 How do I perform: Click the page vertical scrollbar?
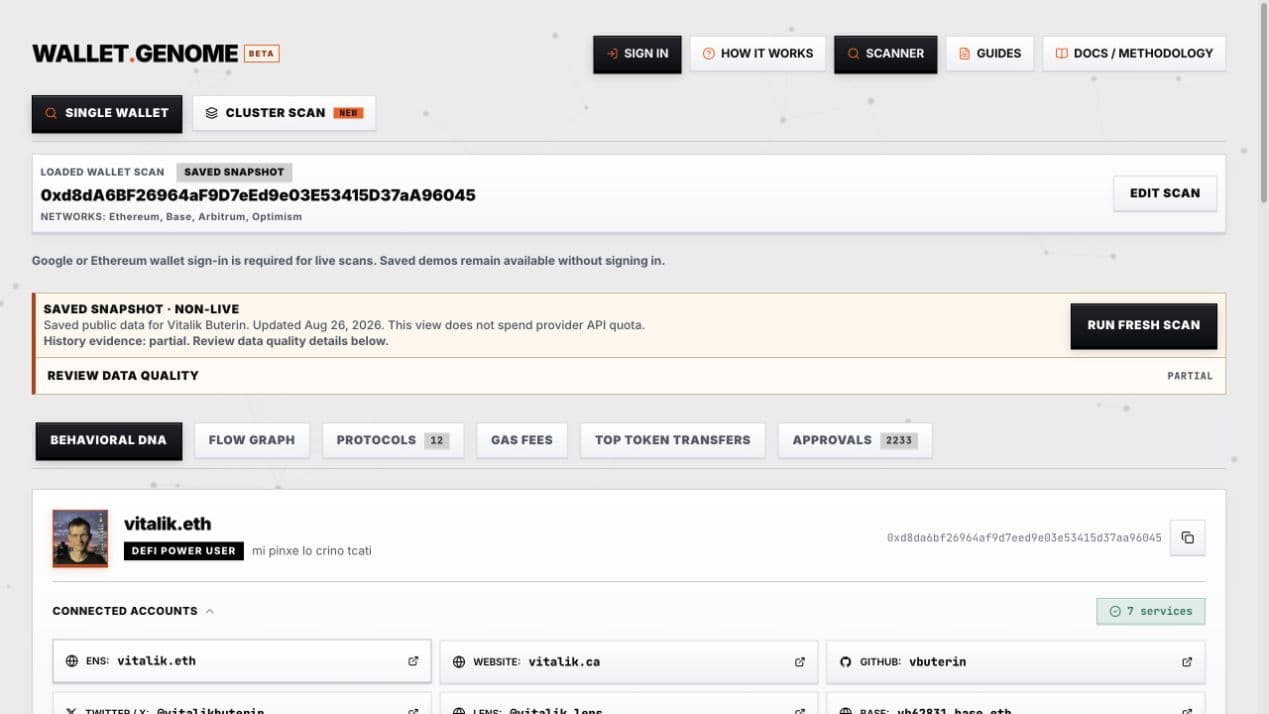(1262, 104)
